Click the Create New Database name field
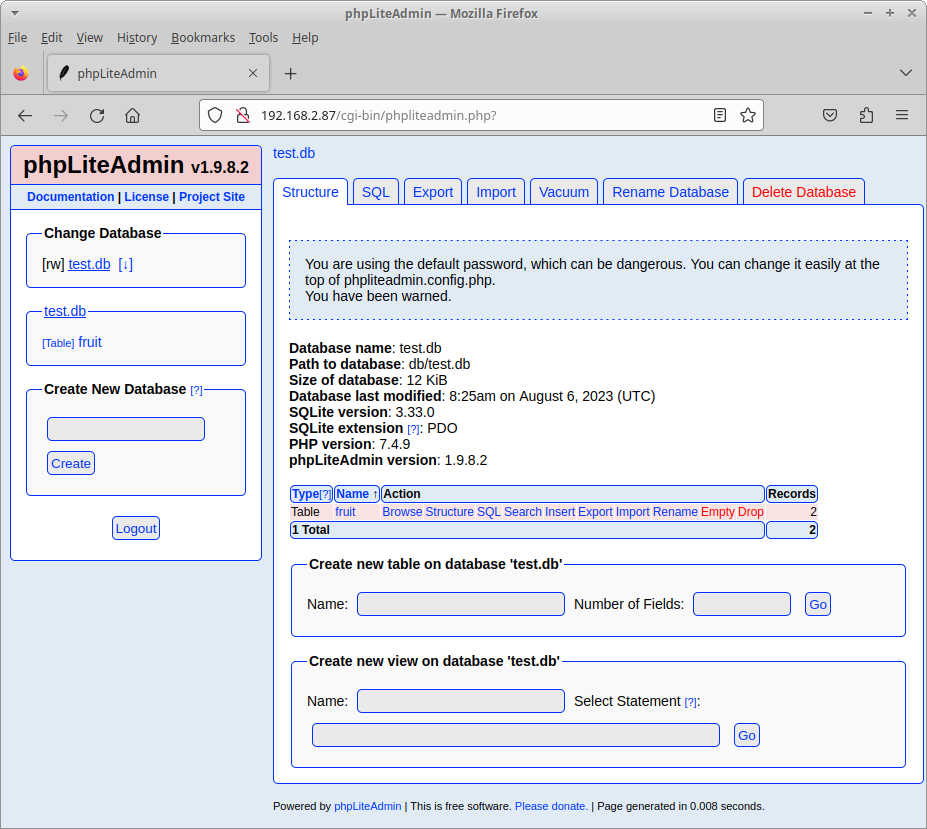 point(126,429)
